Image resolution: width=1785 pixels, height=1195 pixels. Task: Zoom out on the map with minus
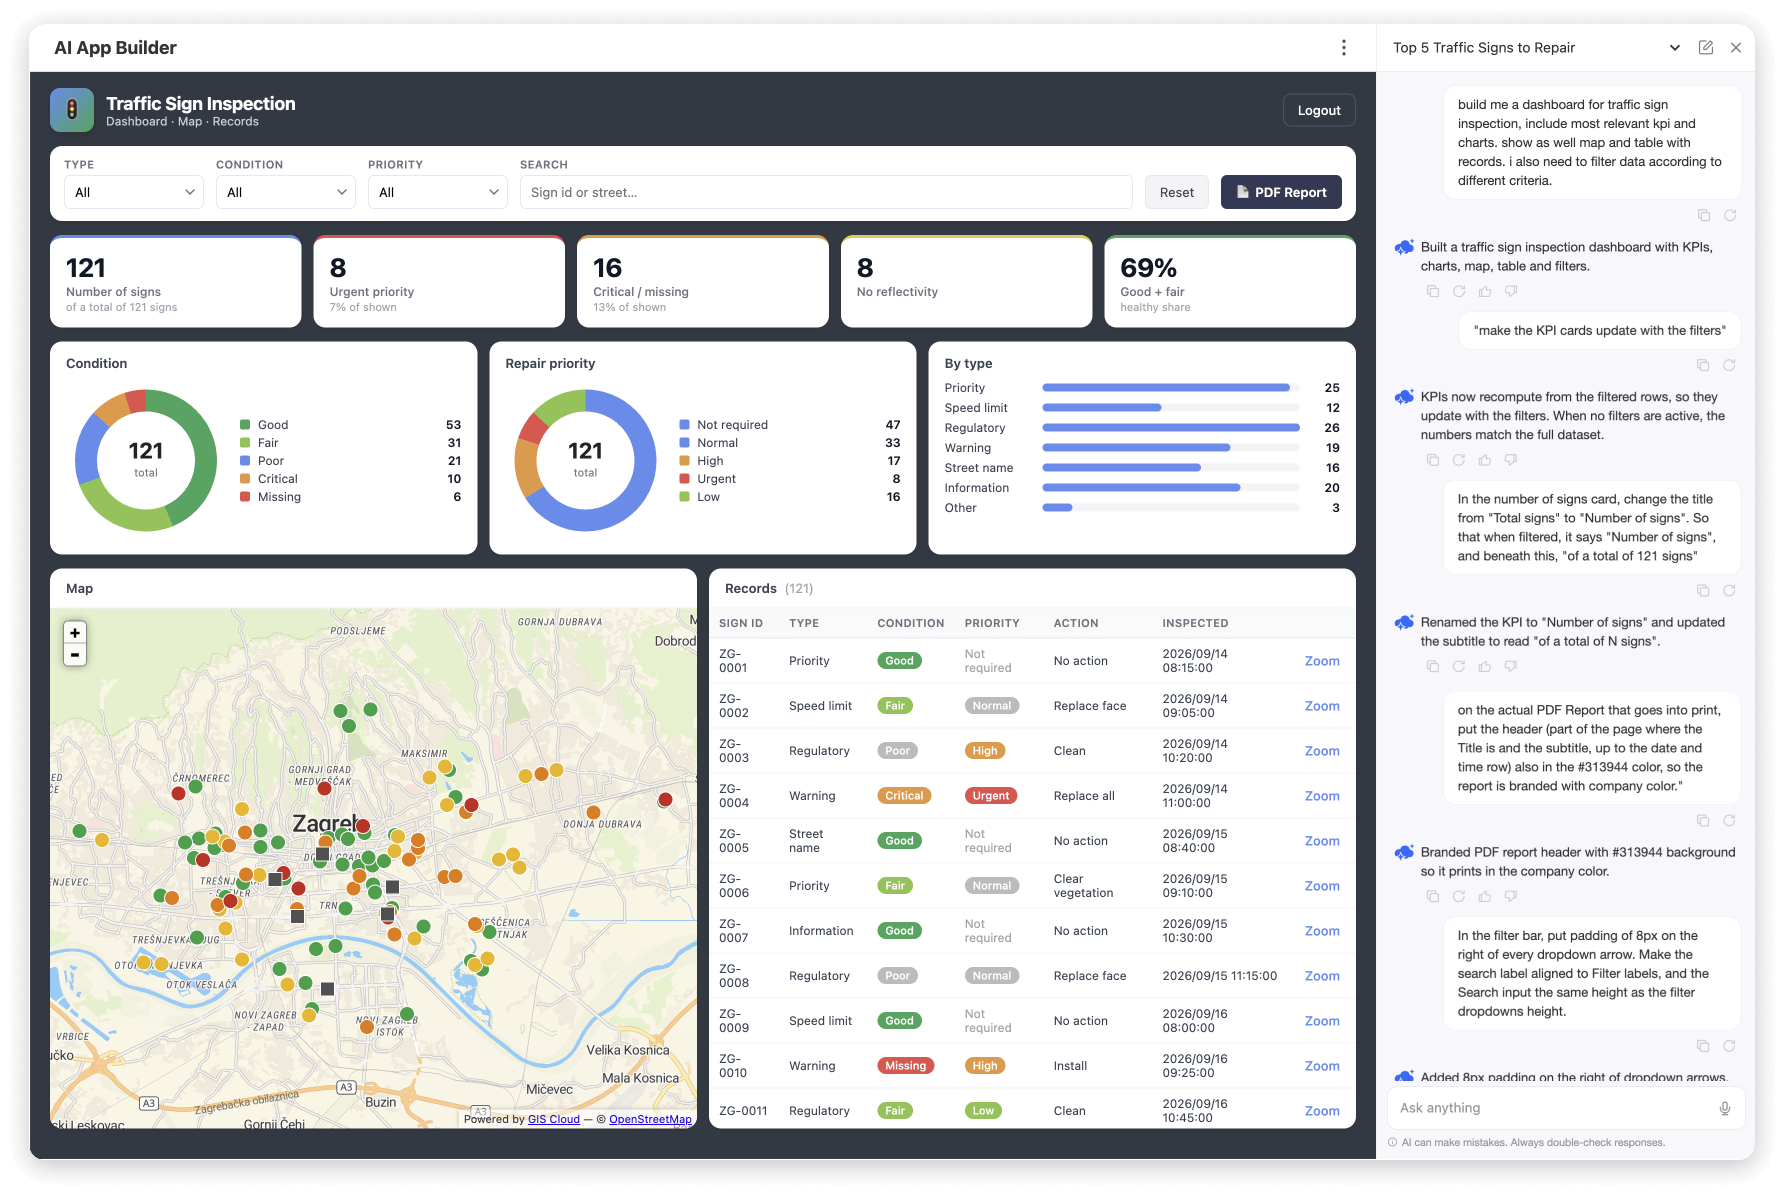[75, 655]
